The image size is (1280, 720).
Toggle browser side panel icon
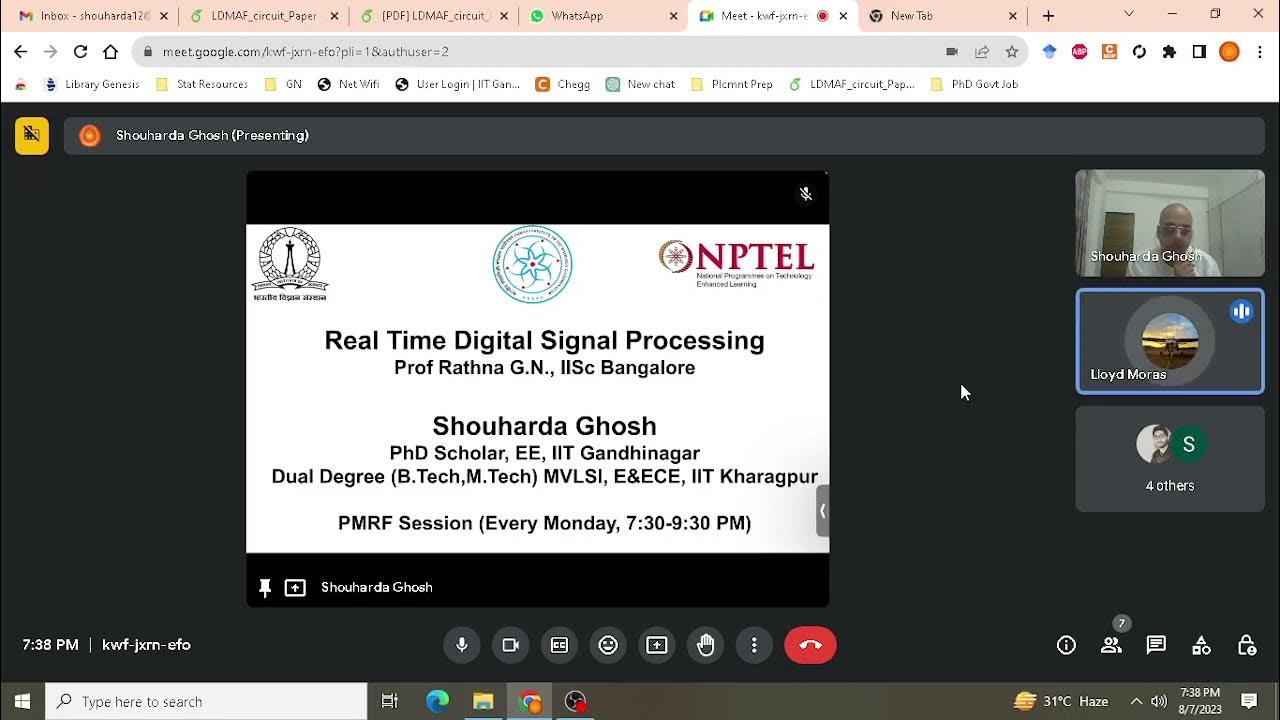[x=1199, y=52]
